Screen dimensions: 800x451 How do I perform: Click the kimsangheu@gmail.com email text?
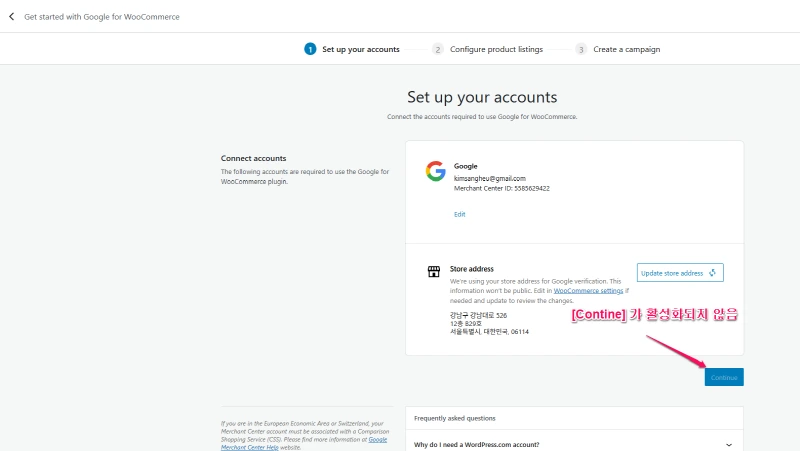(x=490, y=179)
